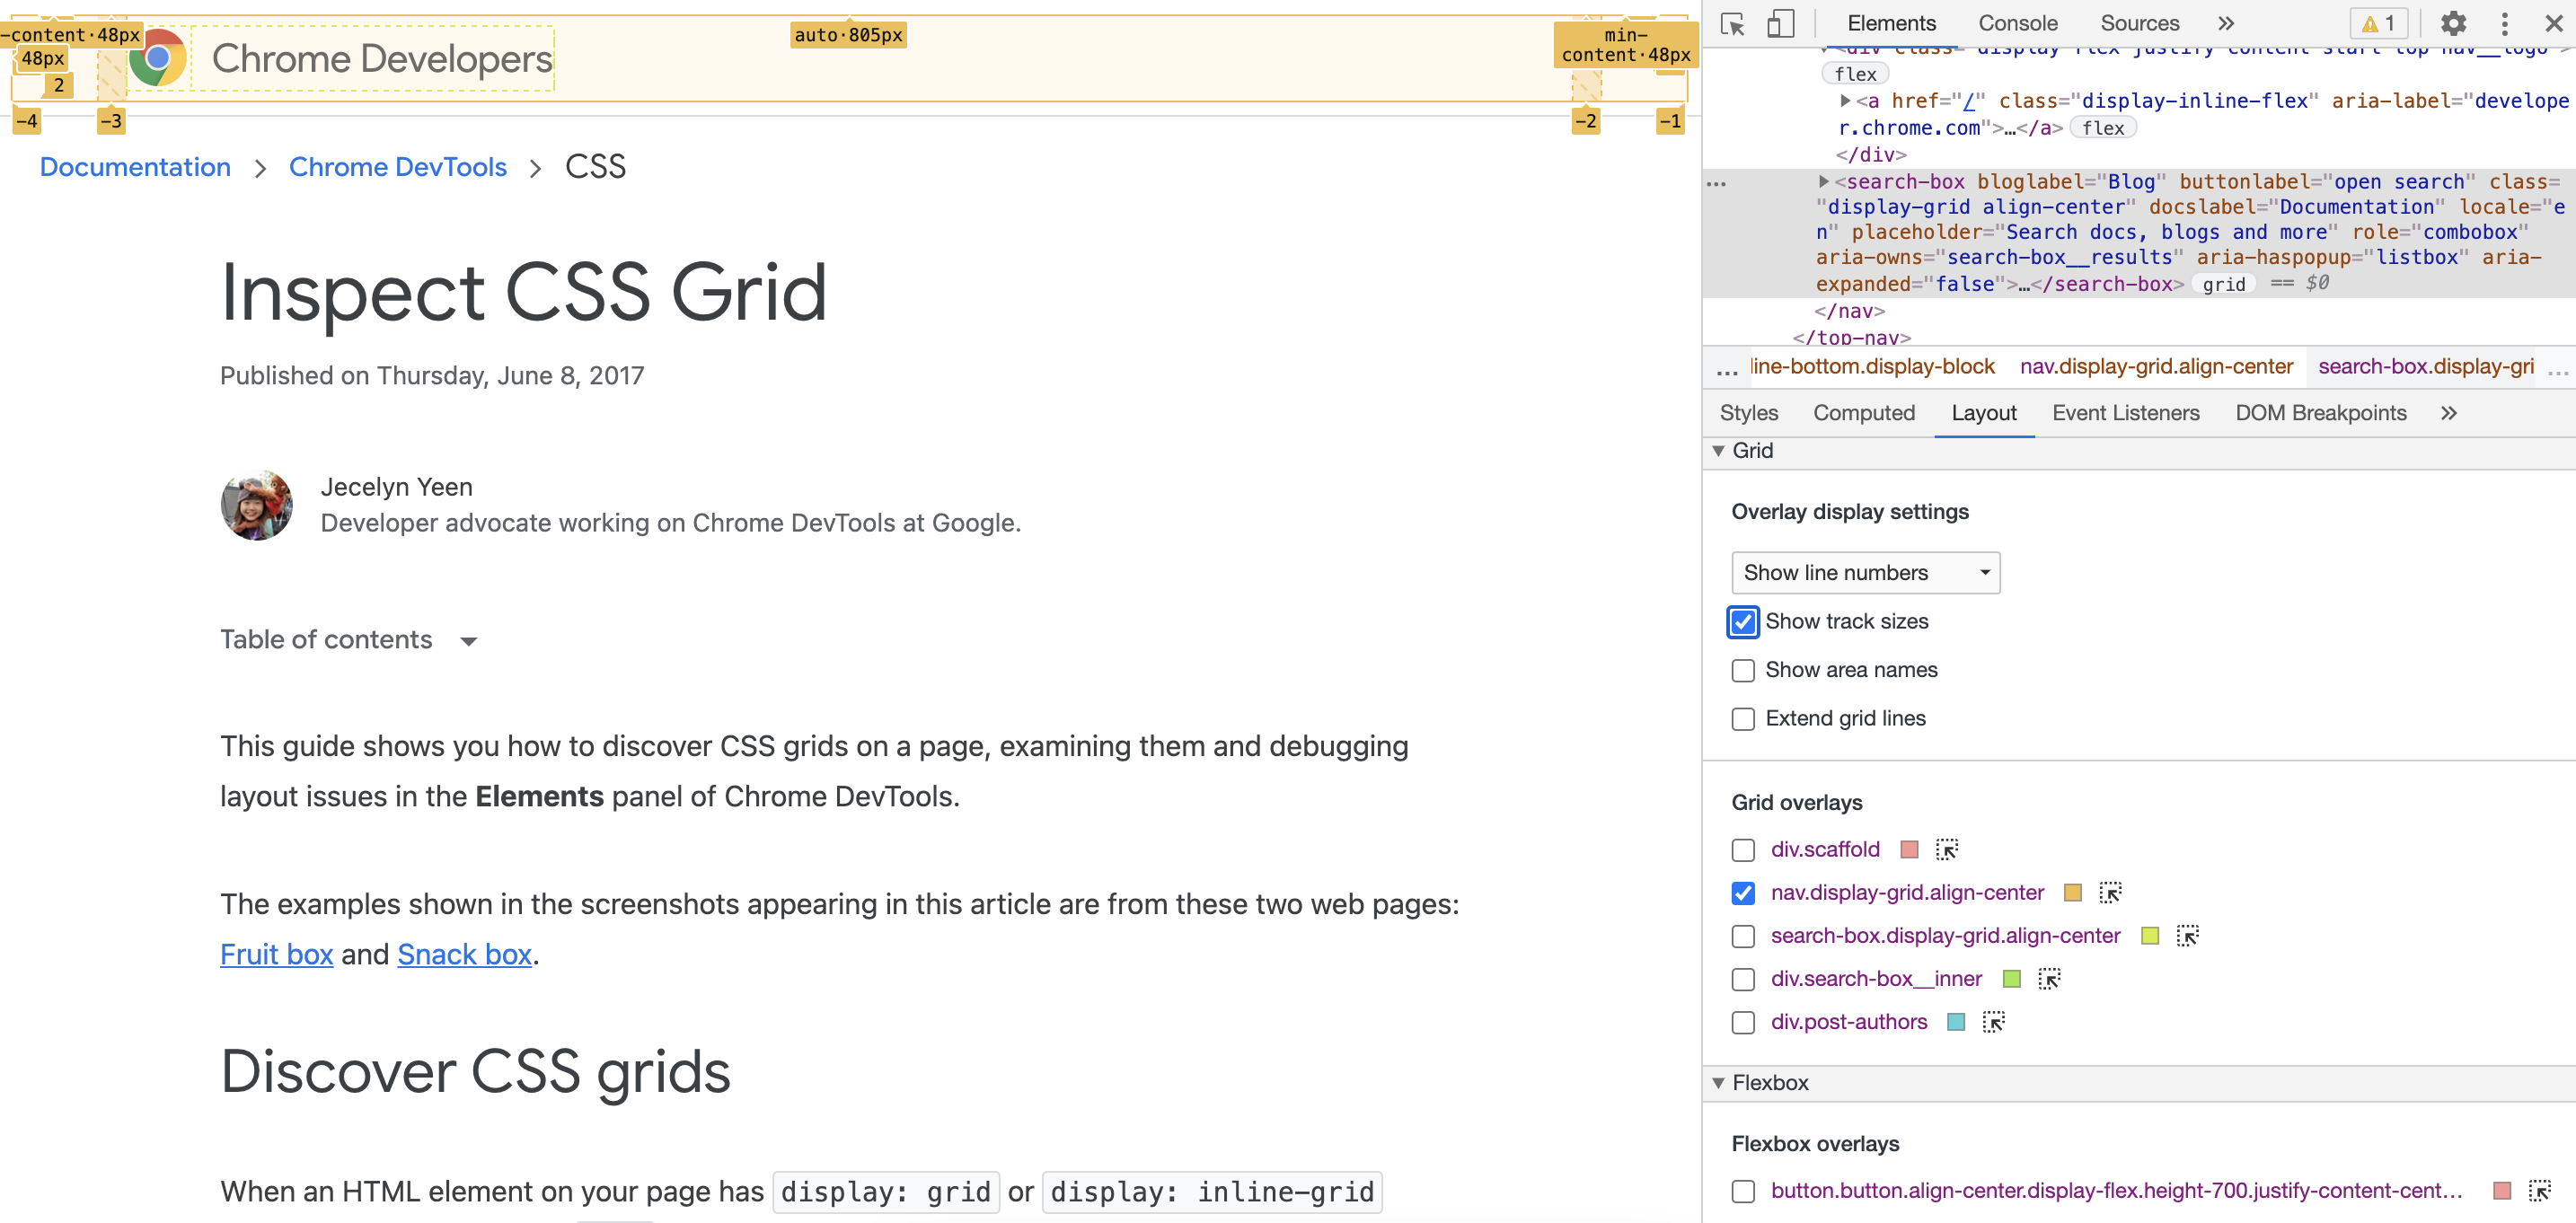The width and height of the screenshot is (2576, 1223).
Task: Reveal div.post-authors element in Elements icon
Action: (x=1993, y=1022)
